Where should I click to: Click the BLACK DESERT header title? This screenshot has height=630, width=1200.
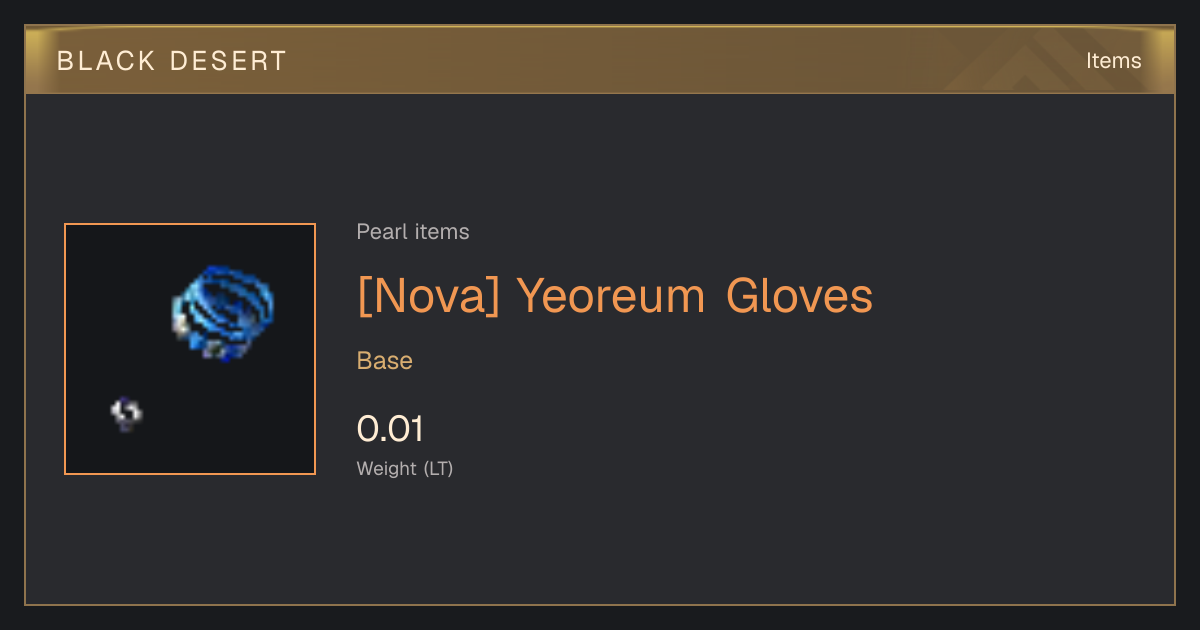(x=172, y=61)
